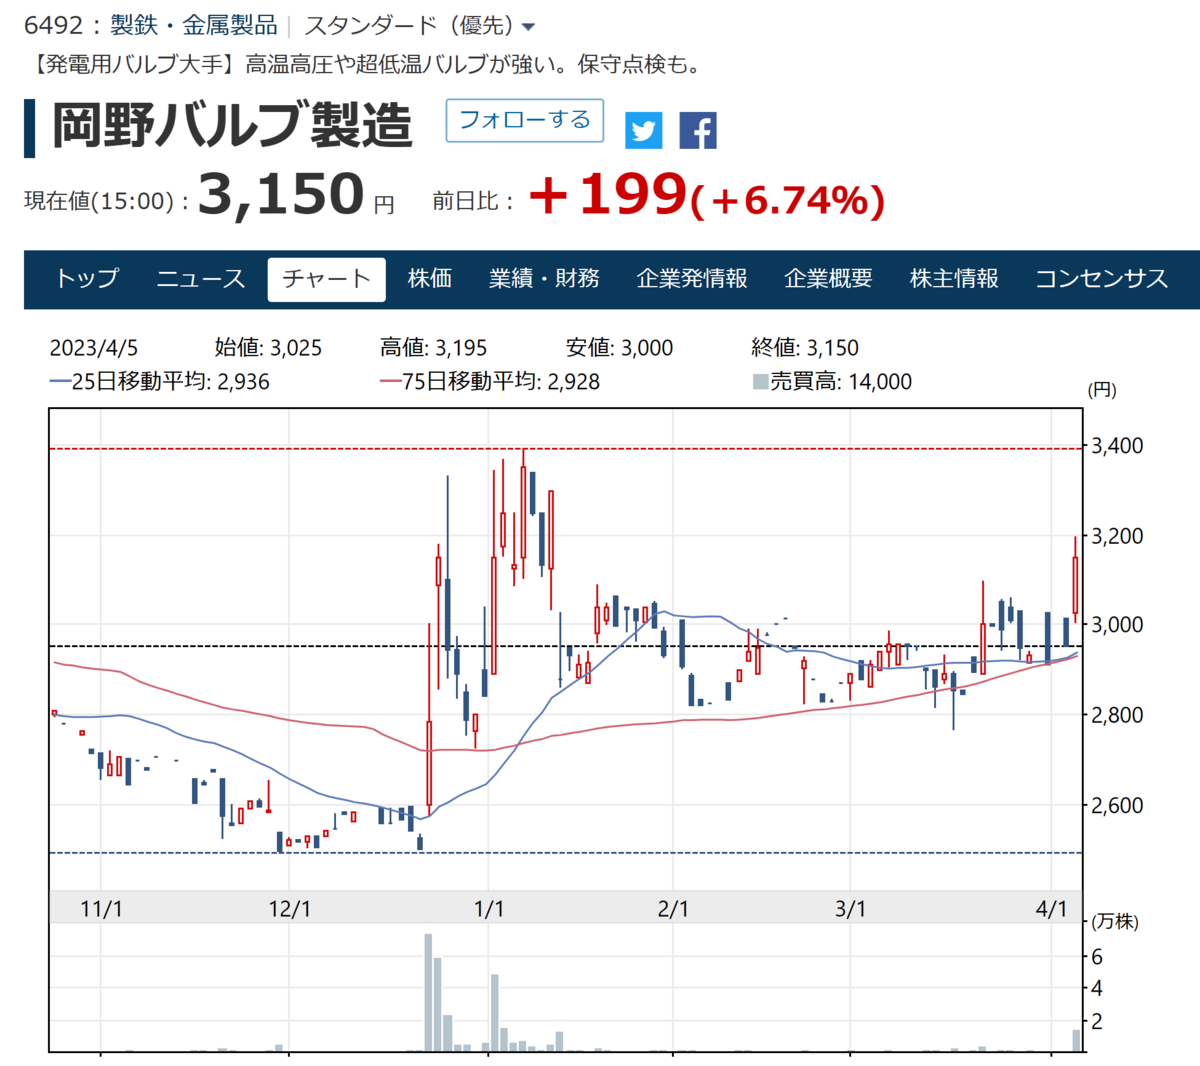Switch to 企業発情報 tab
The height and width of the screenshot is (1066, 1200).
[692, 279]
